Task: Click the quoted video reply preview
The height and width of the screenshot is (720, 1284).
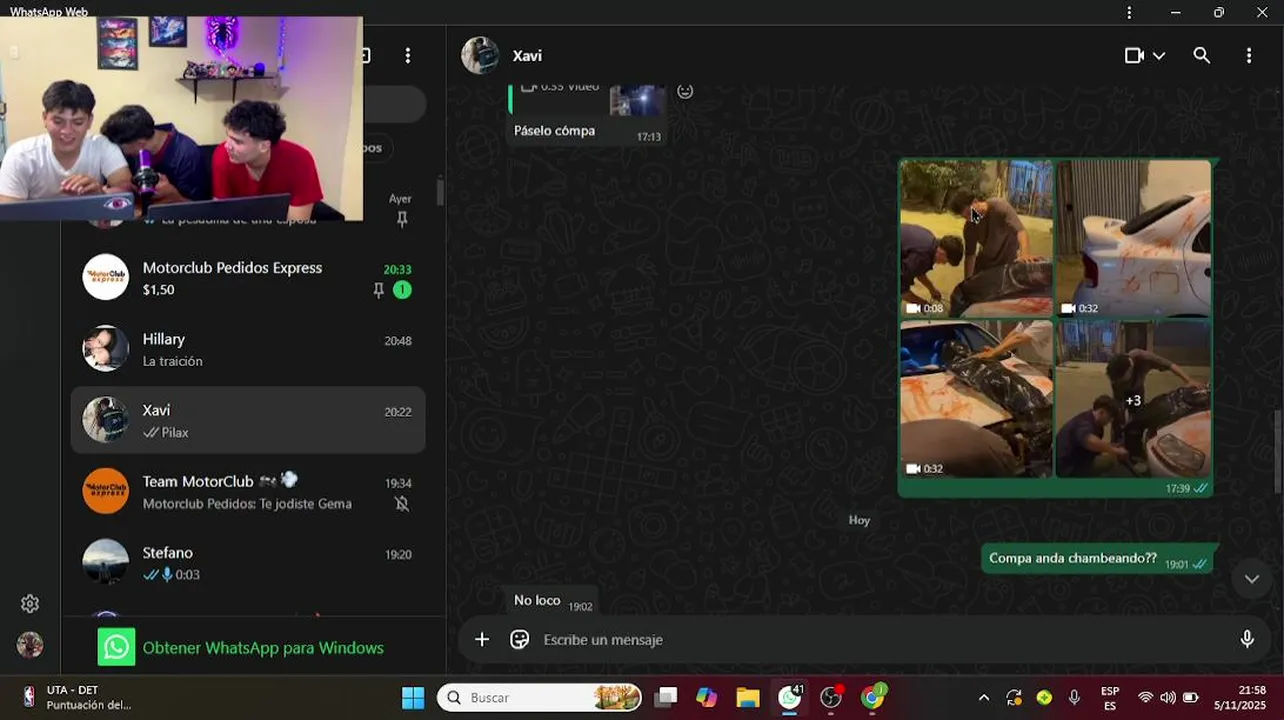Action: point(586,99)
